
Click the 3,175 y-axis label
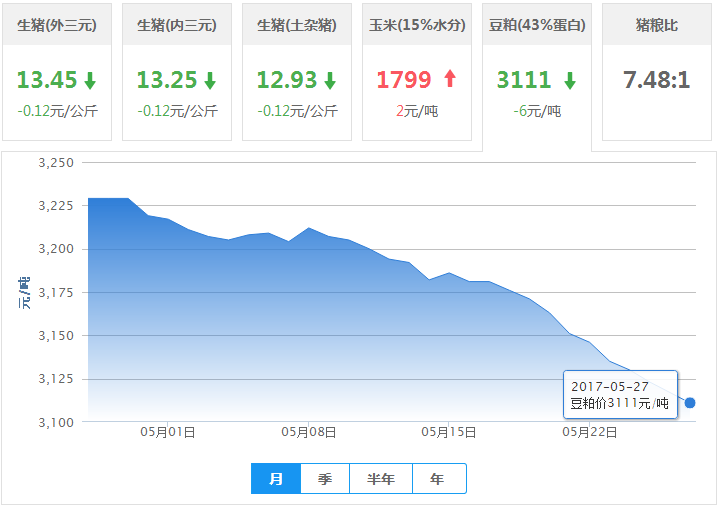point(56,293)
